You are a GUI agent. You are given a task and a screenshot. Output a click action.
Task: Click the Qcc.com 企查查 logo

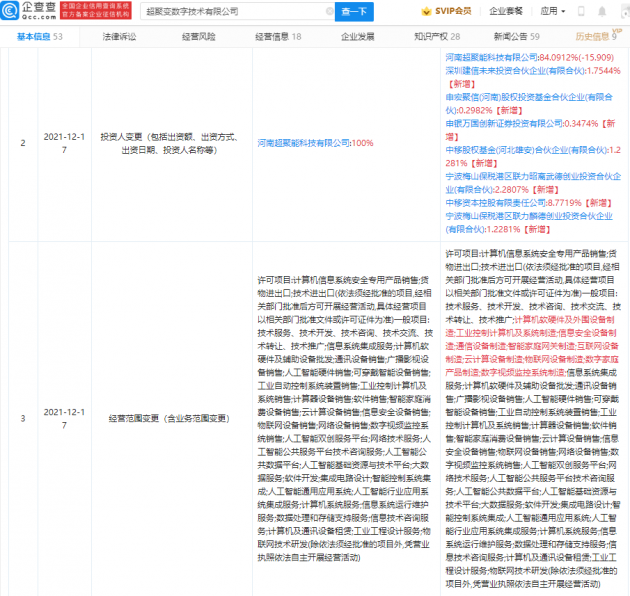point(29,11)
